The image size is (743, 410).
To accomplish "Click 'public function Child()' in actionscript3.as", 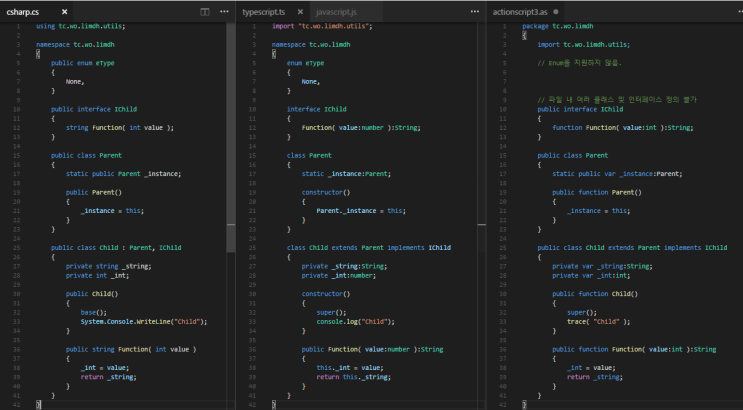I will pyautogui.click(x=595, y=294).
